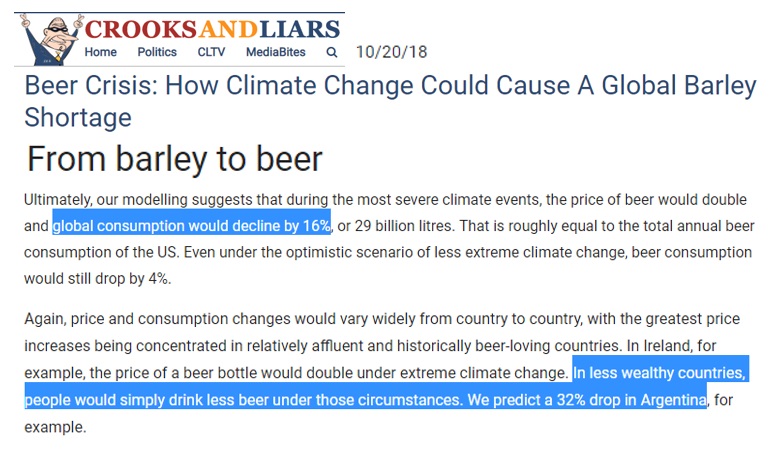
Task: Click the 'would still drop by 4%' text
Action: (x=97, y=279)
